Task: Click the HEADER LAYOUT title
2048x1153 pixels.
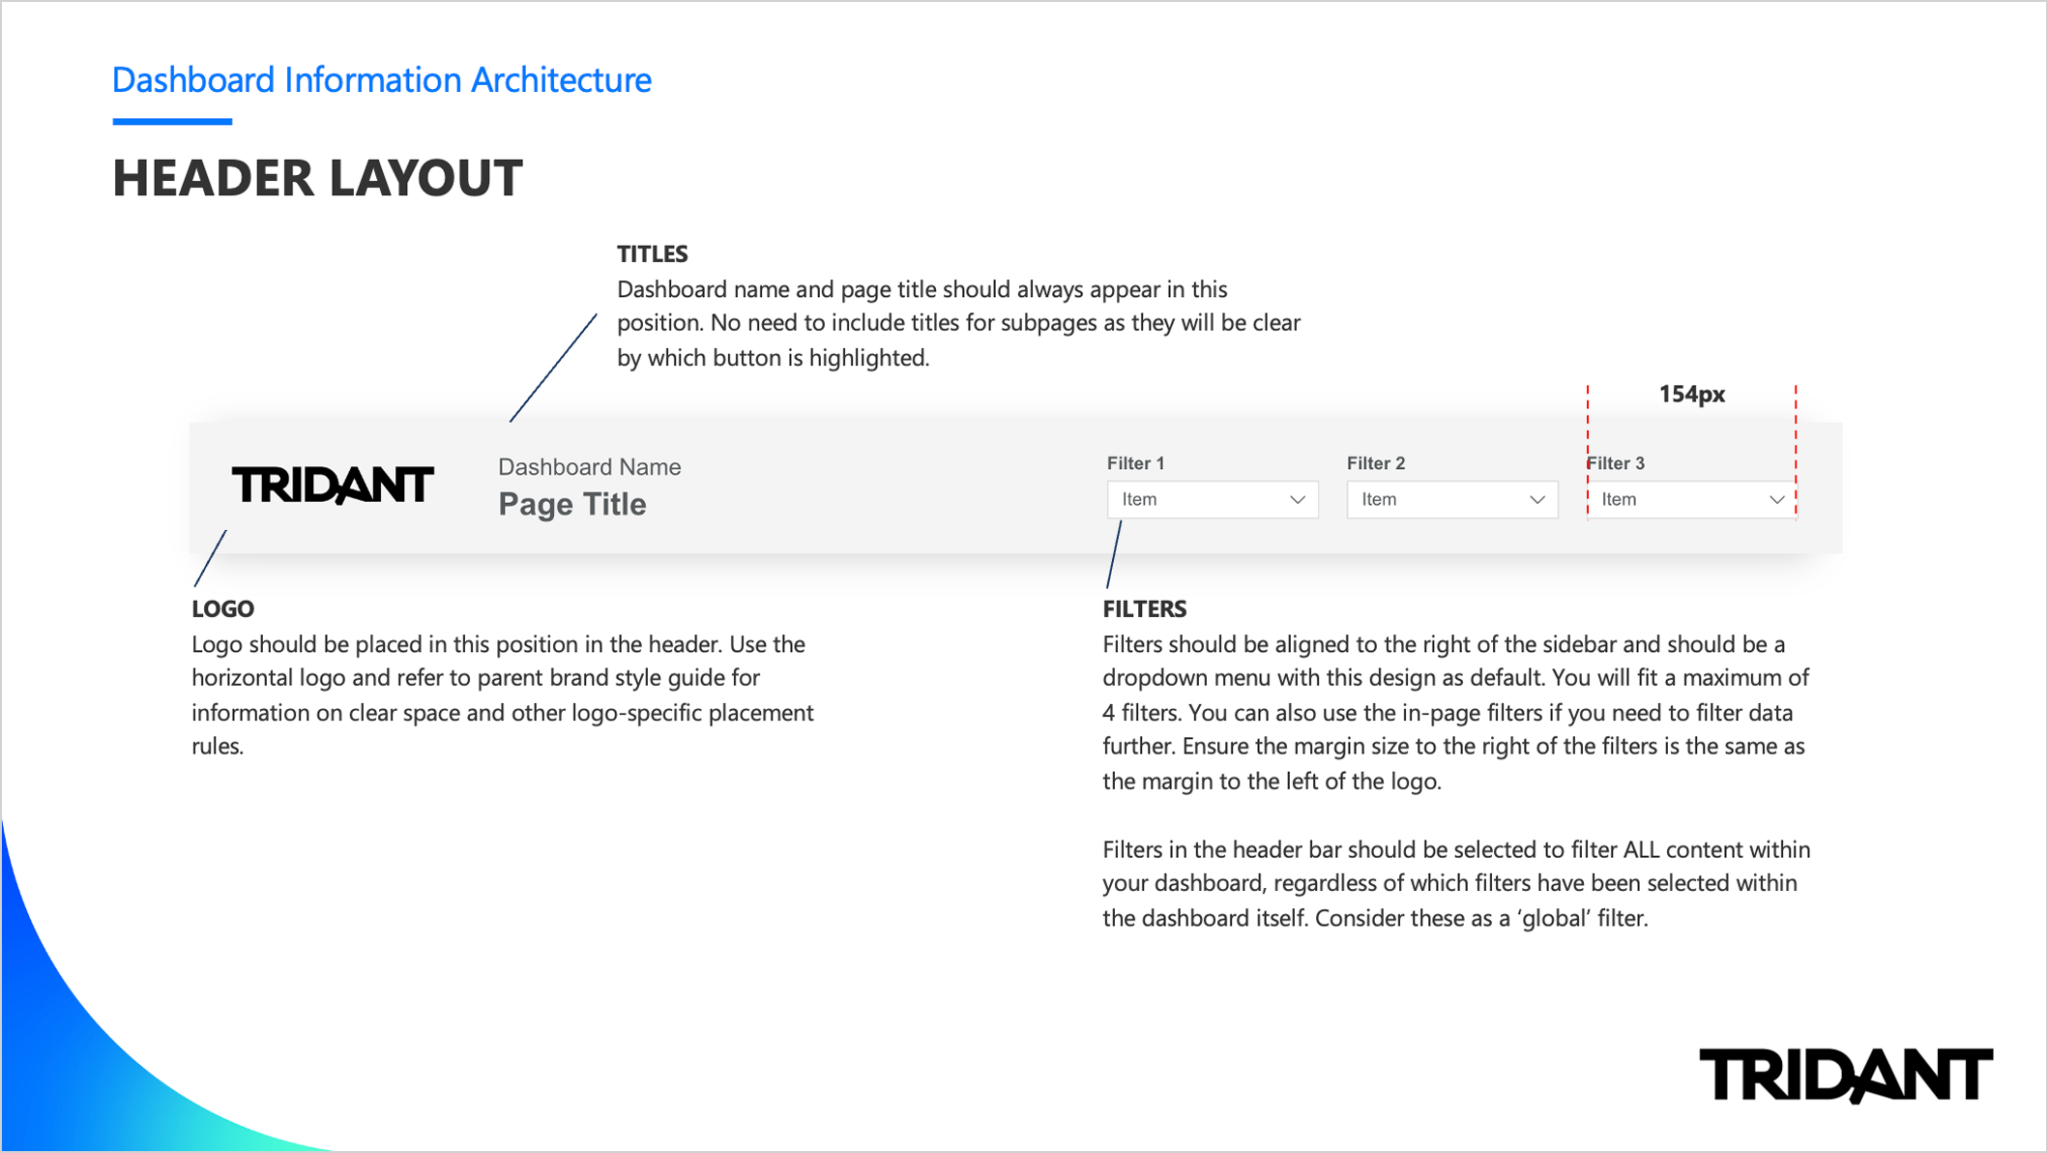Action: tap(317, 178)
